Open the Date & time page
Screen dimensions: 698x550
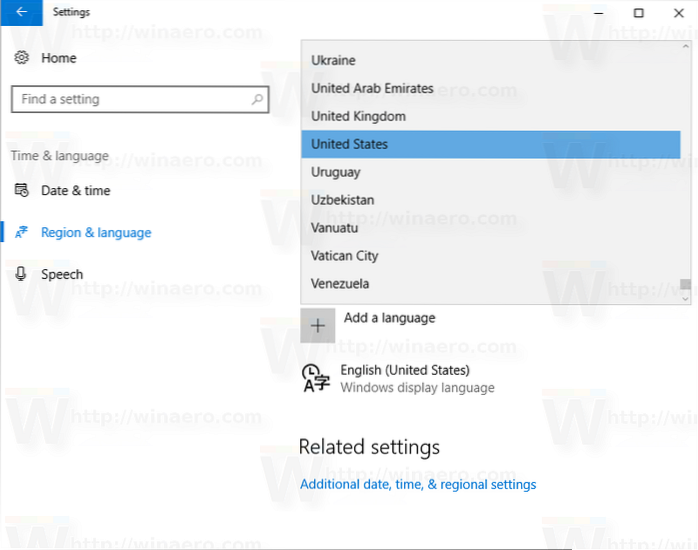(x=76, y=190)
